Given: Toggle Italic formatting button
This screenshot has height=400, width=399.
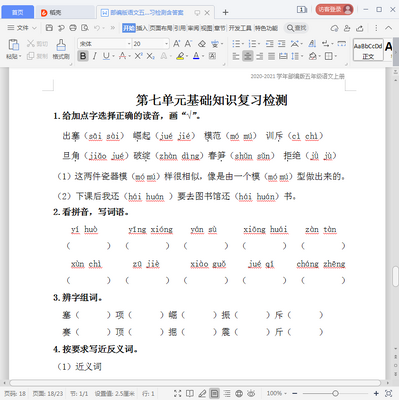Looking at the screenshot, I should [95, 56].
